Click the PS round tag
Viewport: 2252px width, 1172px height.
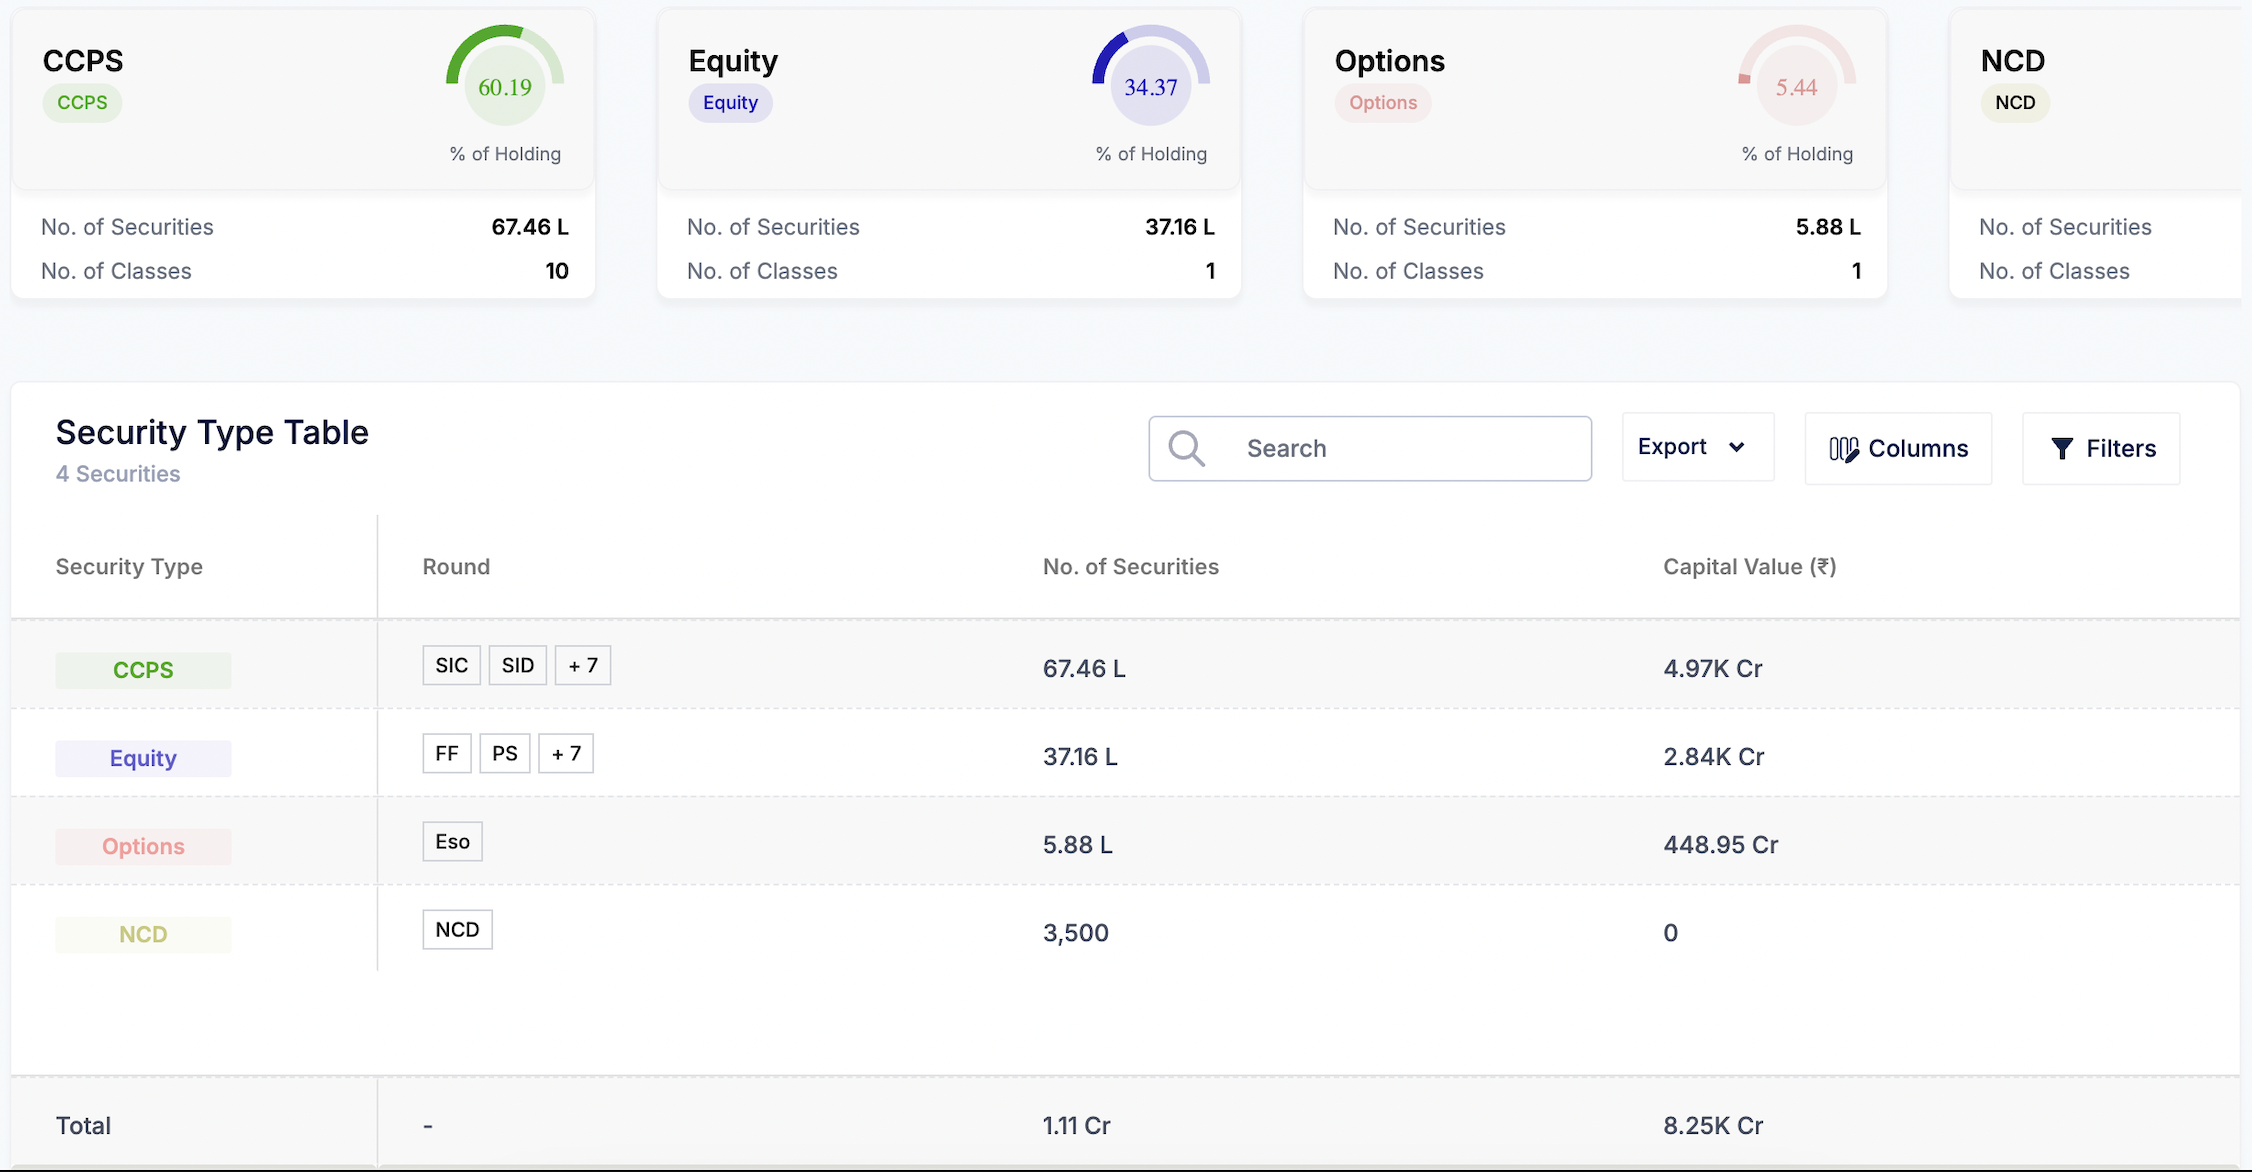504,753
